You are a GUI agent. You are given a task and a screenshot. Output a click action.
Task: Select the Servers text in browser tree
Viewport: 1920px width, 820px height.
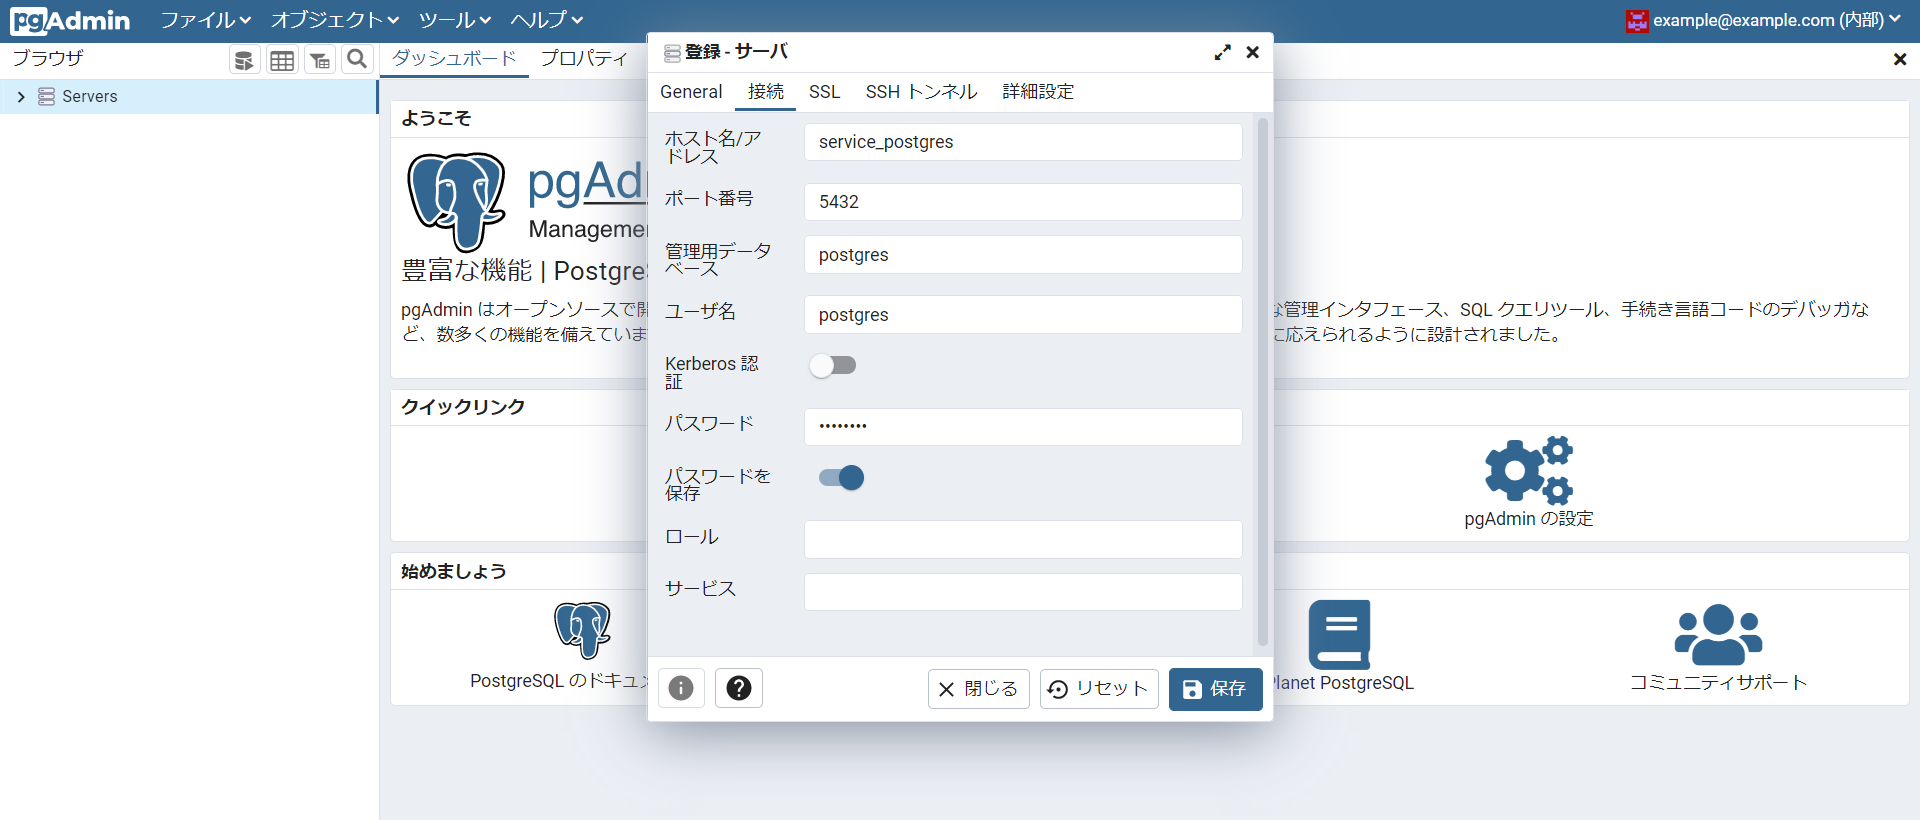(x=90, y=97)
